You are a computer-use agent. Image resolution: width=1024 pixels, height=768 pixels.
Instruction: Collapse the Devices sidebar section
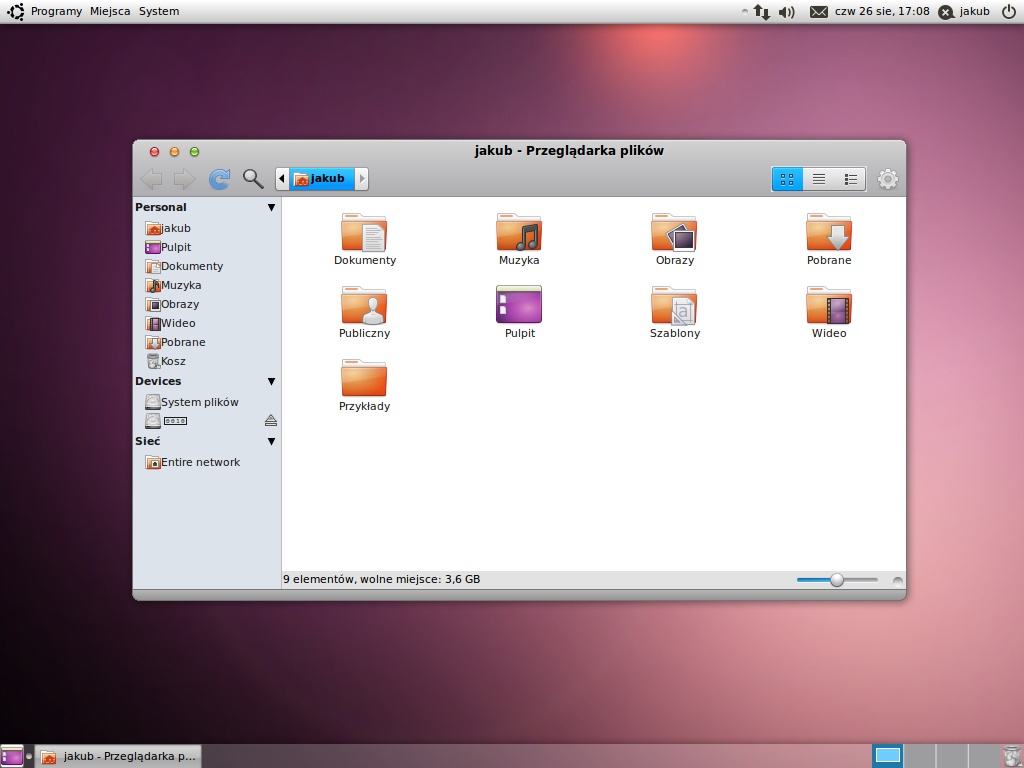(x=271, y=381)
